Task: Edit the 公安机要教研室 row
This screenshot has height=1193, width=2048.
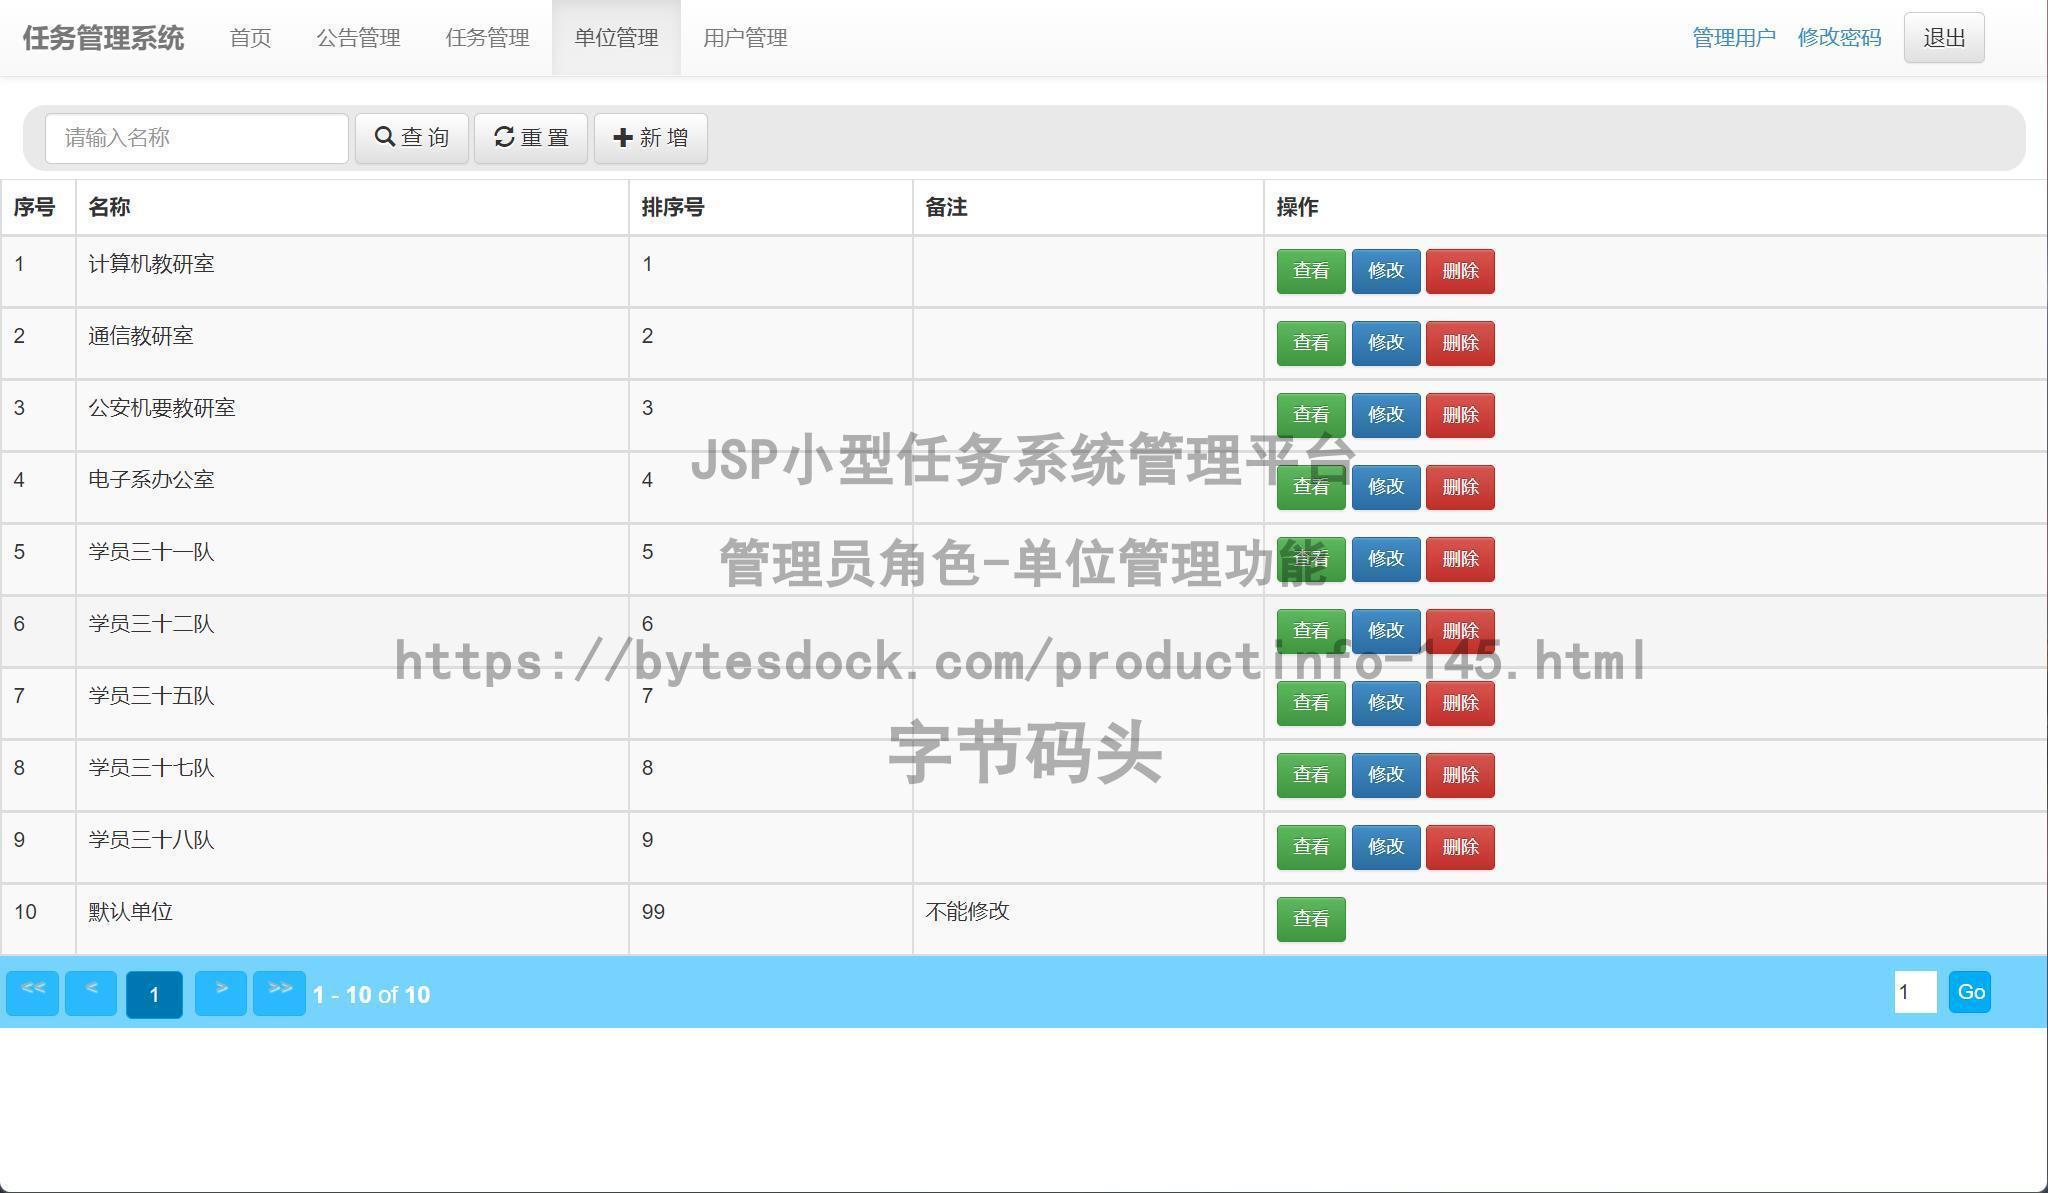Action: tap(1386, 415)
